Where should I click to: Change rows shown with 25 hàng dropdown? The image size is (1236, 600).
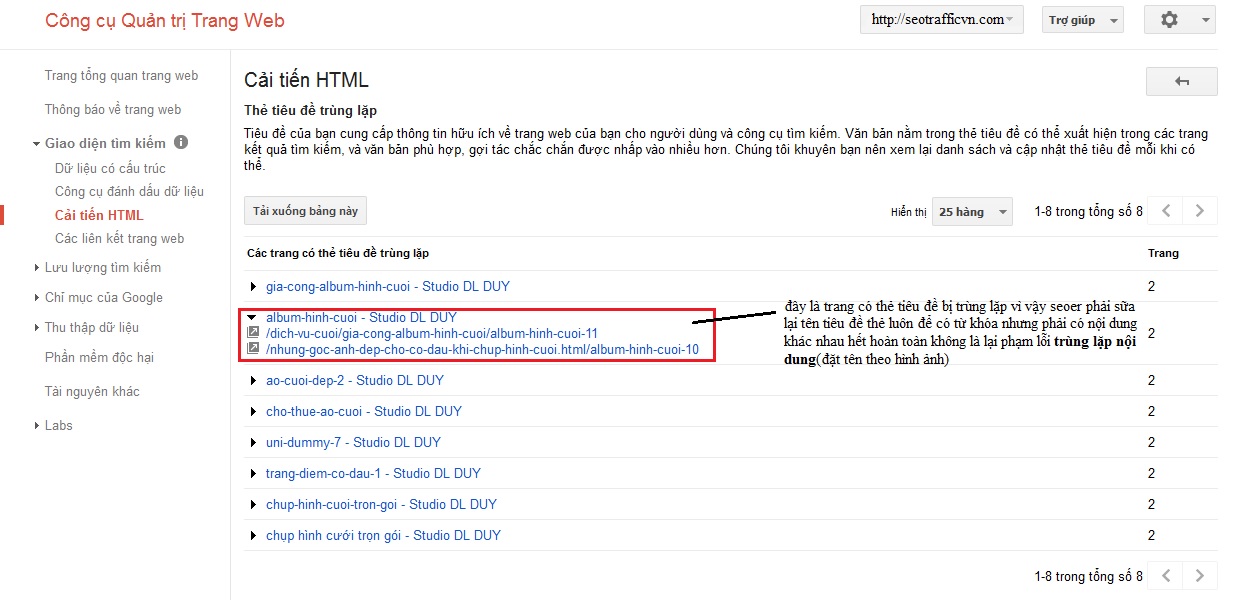(x=971, y=212)
